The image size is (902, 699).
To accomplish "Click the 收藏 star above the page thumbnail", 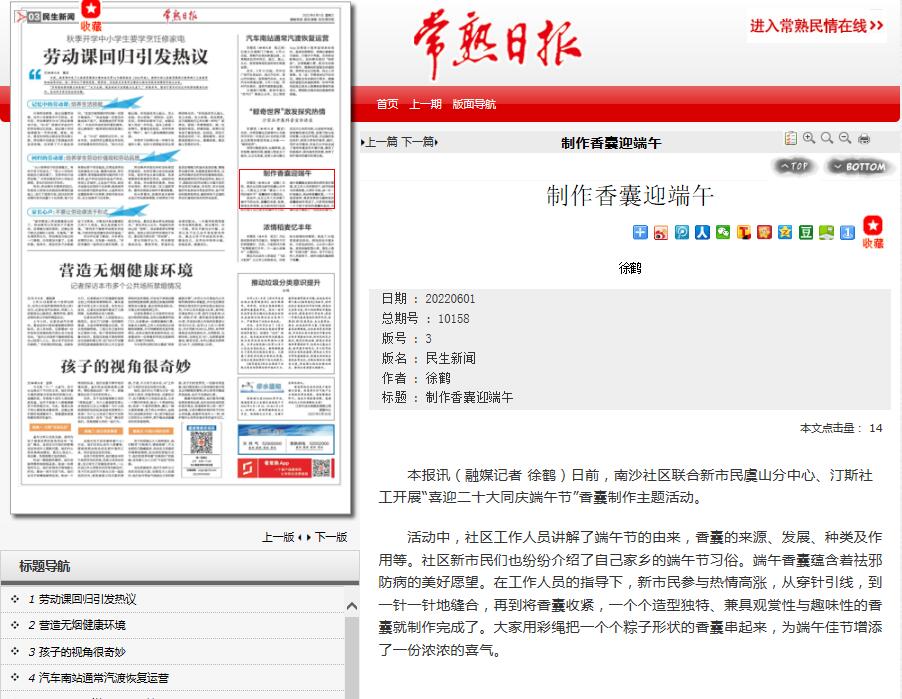I will point(91,15).
